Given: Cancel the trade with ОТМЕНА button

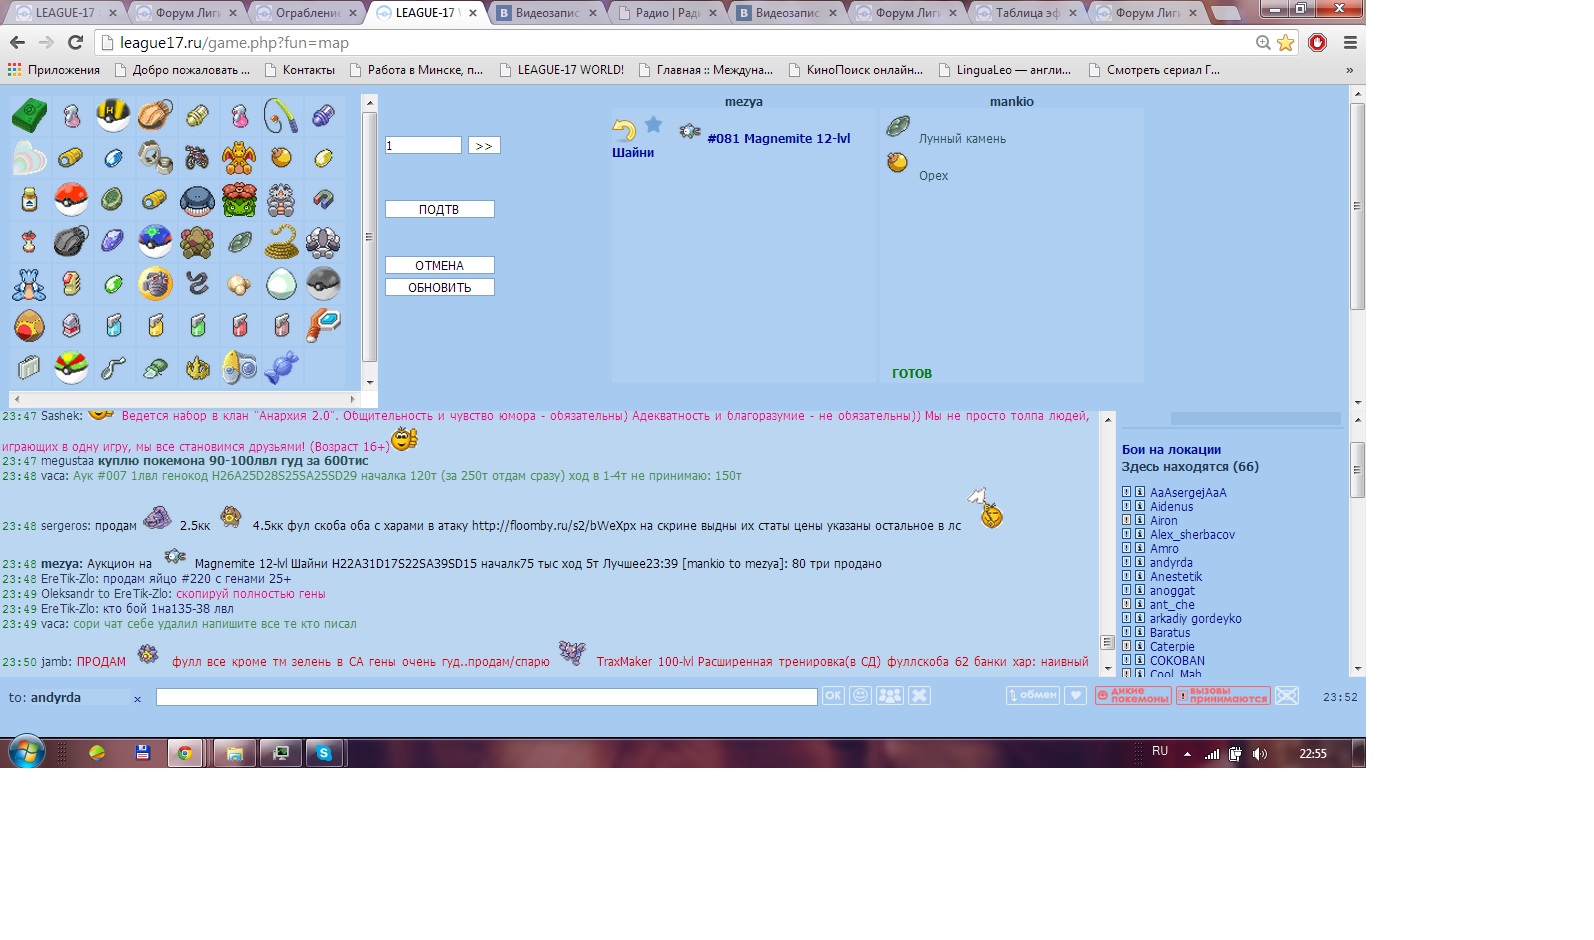Looking at the screenshot, I should (440, 266).
